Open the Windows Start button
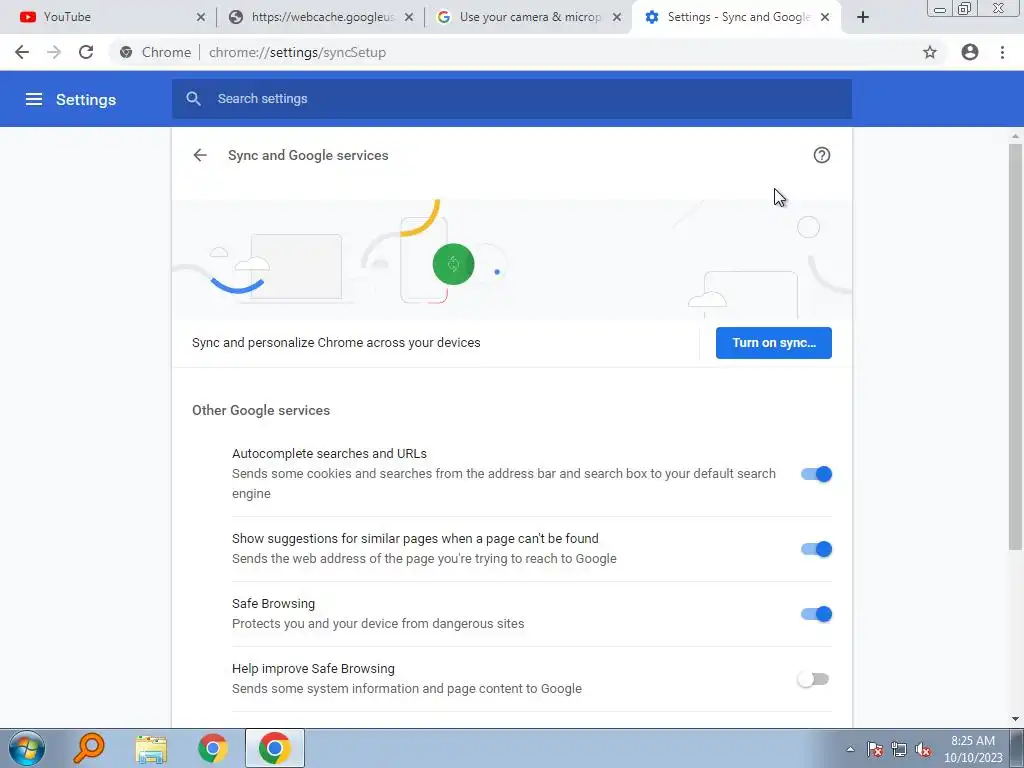Image resolution: width=1024 pixels, height=768 pixels. click(x=27, y=748)
